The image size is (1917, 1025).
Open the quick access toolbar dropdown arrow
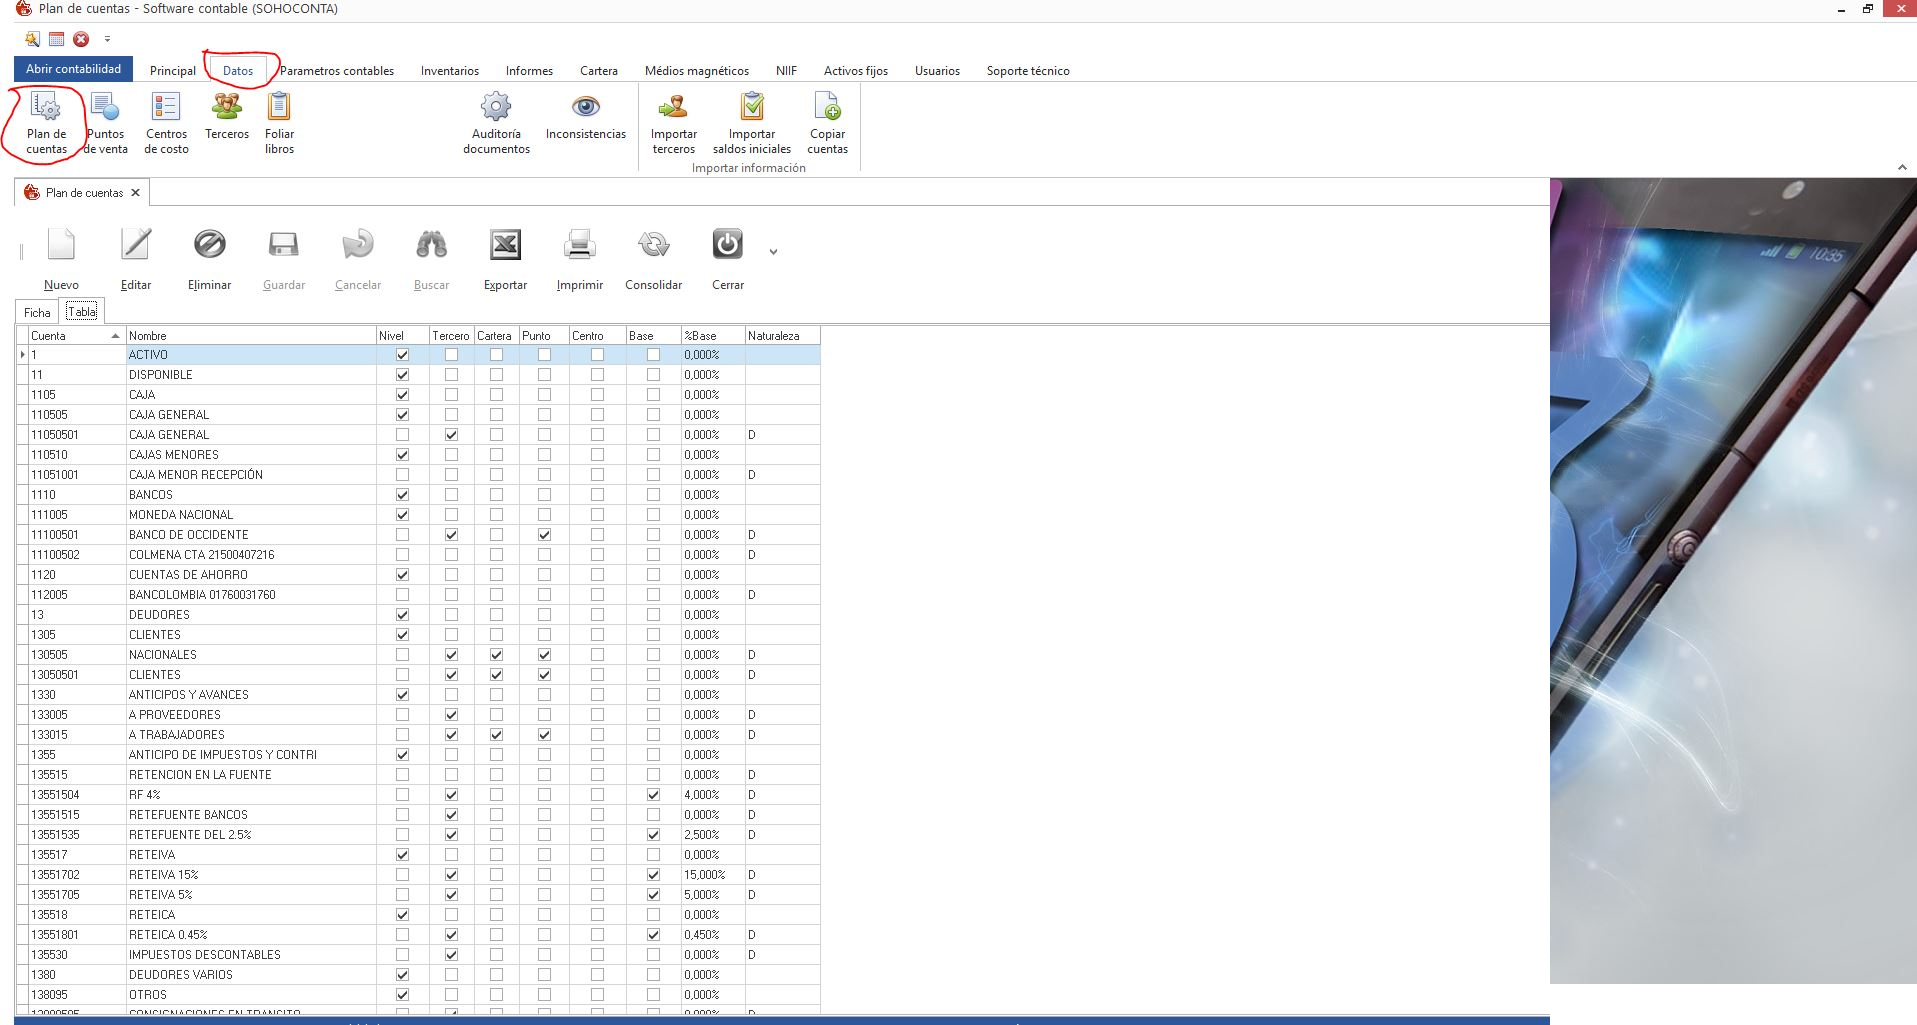tap(107, 40)
